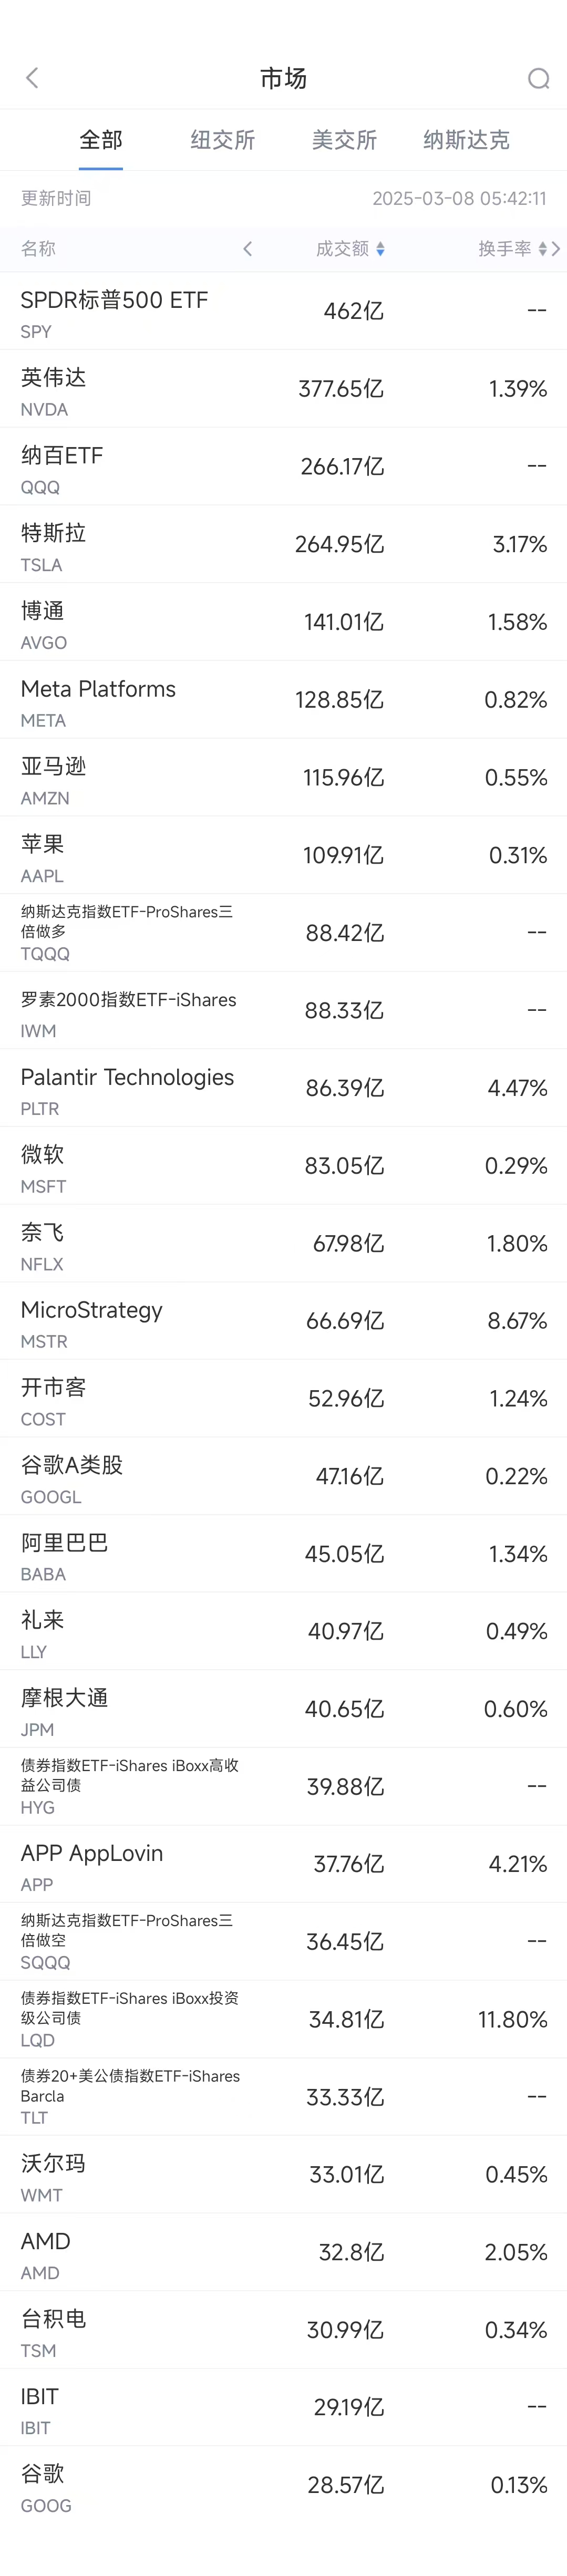Open search with magnifier icon
This screenshot has width=567, height=2576.
538,78
